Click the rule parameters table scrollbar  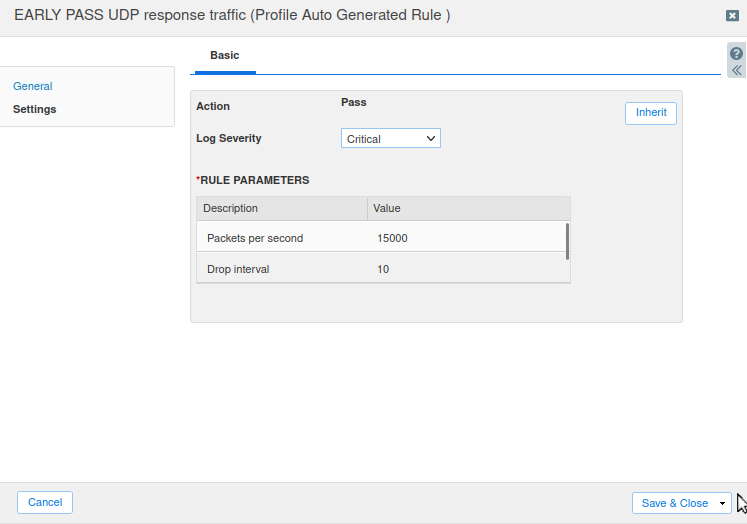pyautogui.click(x=567, y=241)
